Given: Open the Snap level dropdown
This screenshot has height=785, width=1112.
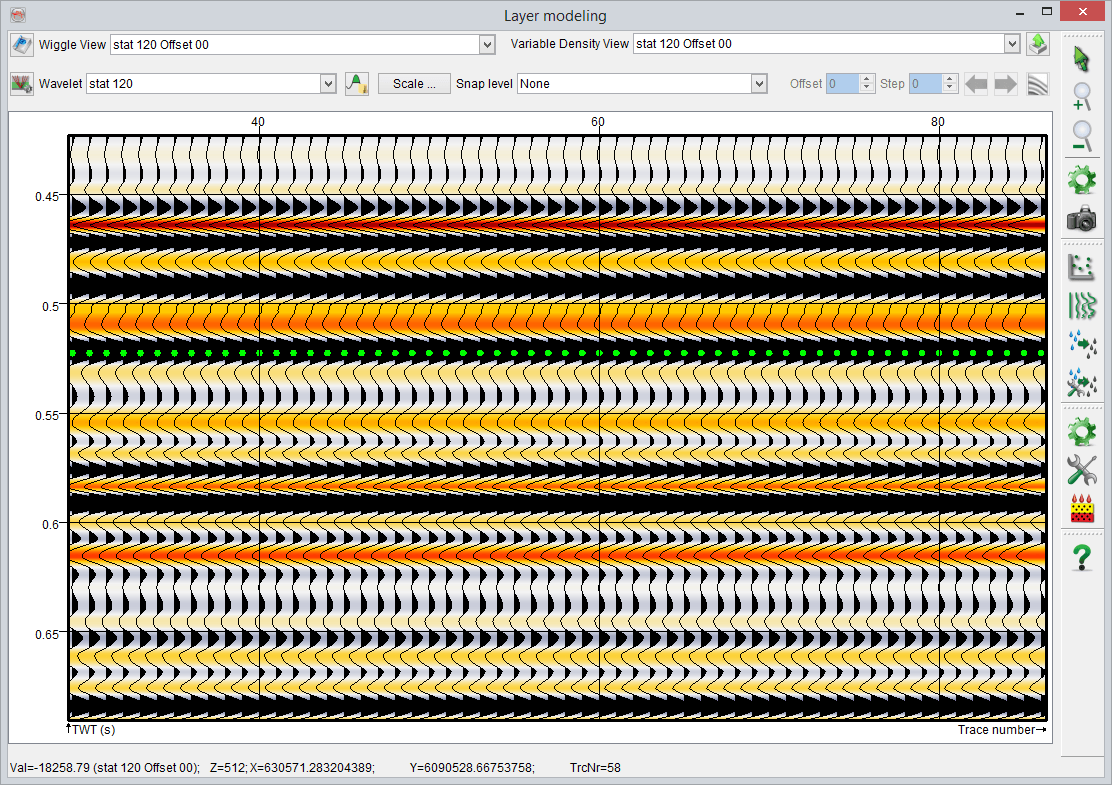Looking at the screenshot, I should coord(758,84).
